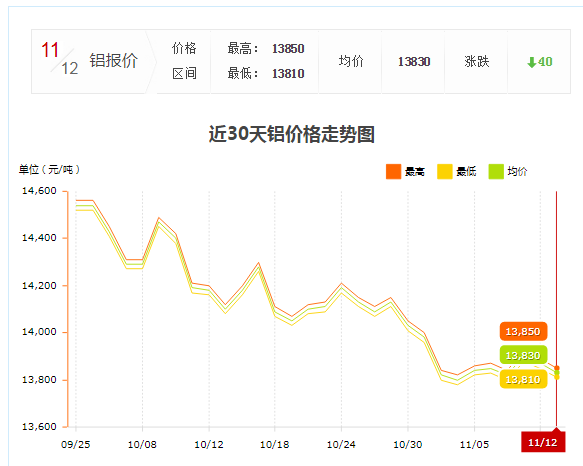Click the 11/12 date icon
The width and height of the screenshot is (583, 466).
click(x=59, y=58)
